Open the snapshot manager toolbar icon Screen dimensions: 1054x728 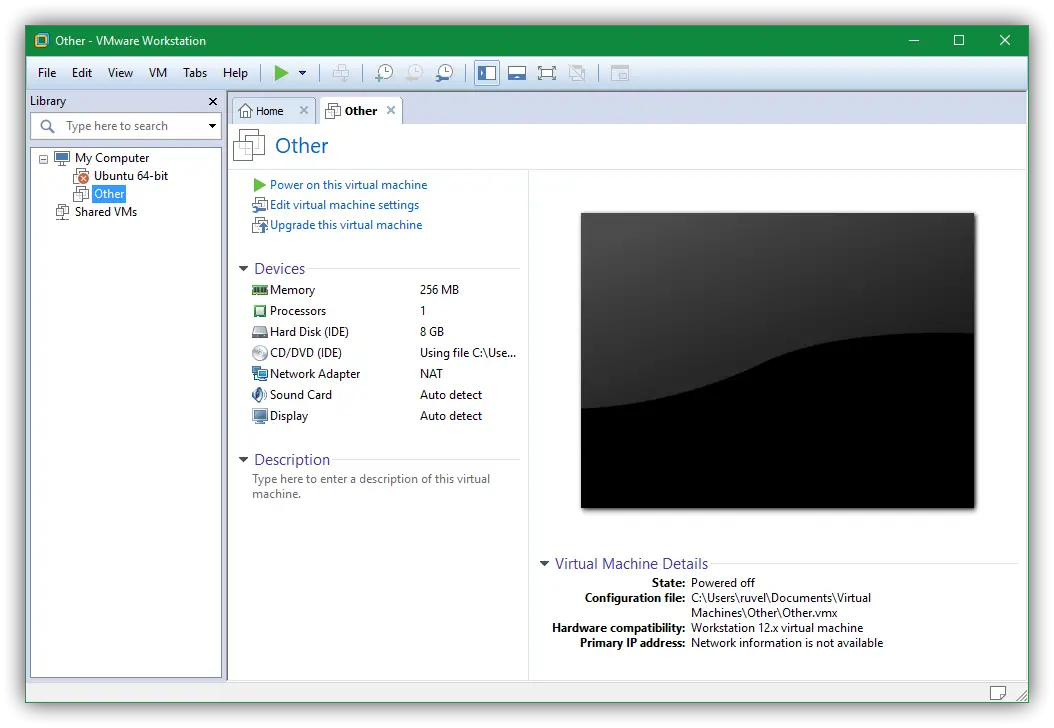[444, 73]
